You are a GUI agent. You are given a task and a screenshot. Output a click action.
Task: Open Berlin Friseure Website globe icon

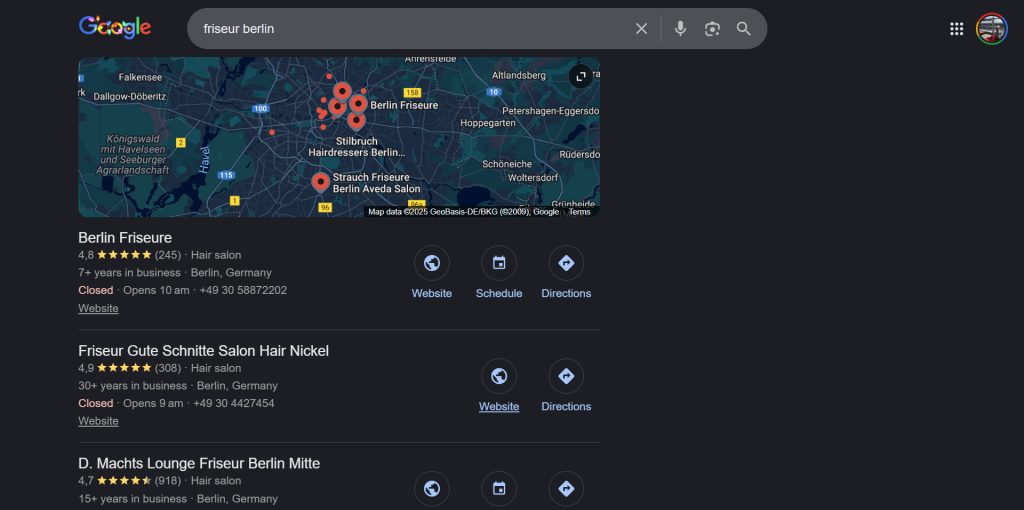[432, 264]
